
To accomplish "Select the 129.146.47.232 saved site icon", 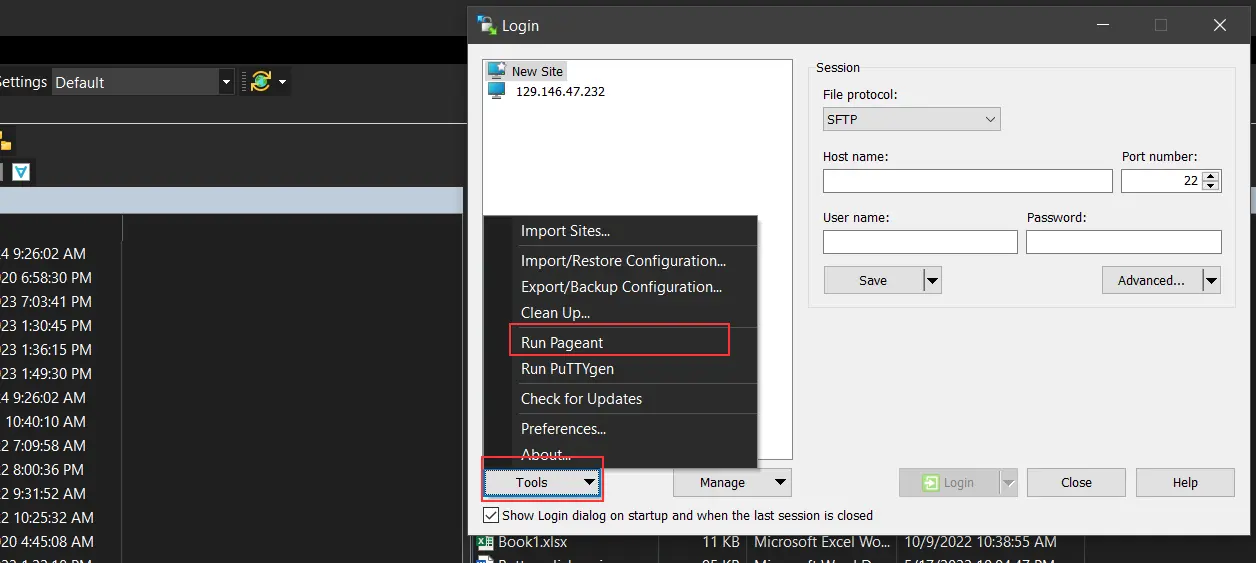I will pyautogui.click(x=496, y=91).
